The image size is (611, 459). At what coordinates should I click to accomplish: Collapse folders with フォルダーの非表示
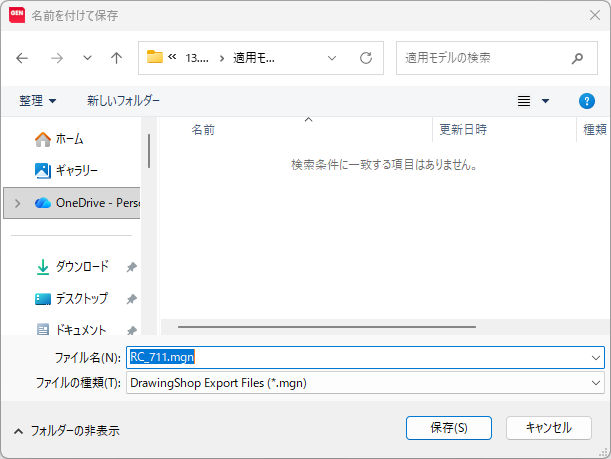(x=67, y=431)
